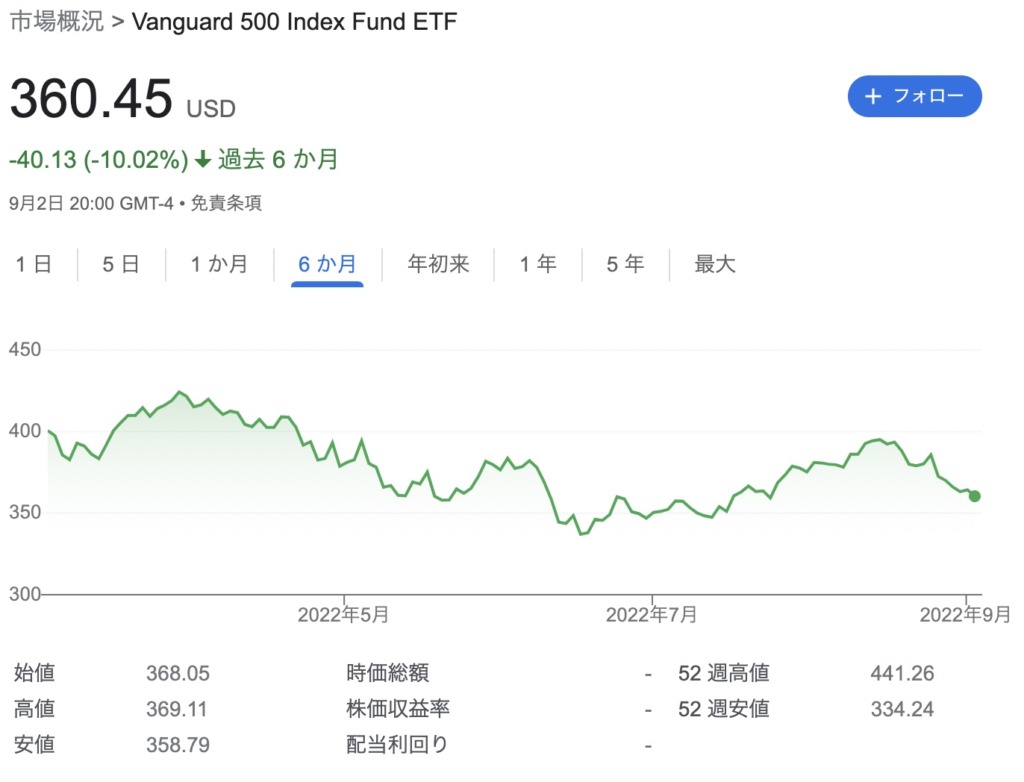Screen dimensions: 1024x782
Task: Show the 1年 chart range
Action: pyautogui.click(x=538, y=264)
